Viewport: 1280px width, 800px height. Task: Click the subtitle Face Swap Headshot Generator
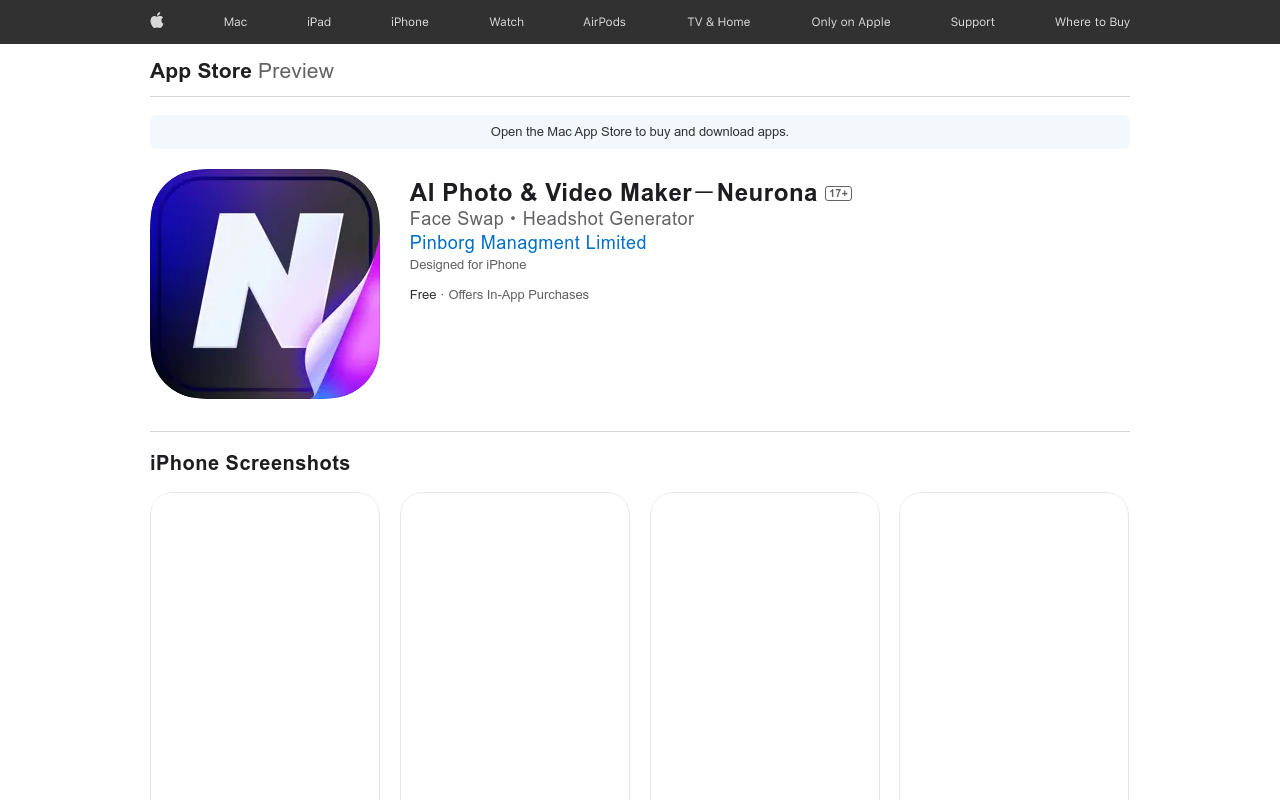552,219
